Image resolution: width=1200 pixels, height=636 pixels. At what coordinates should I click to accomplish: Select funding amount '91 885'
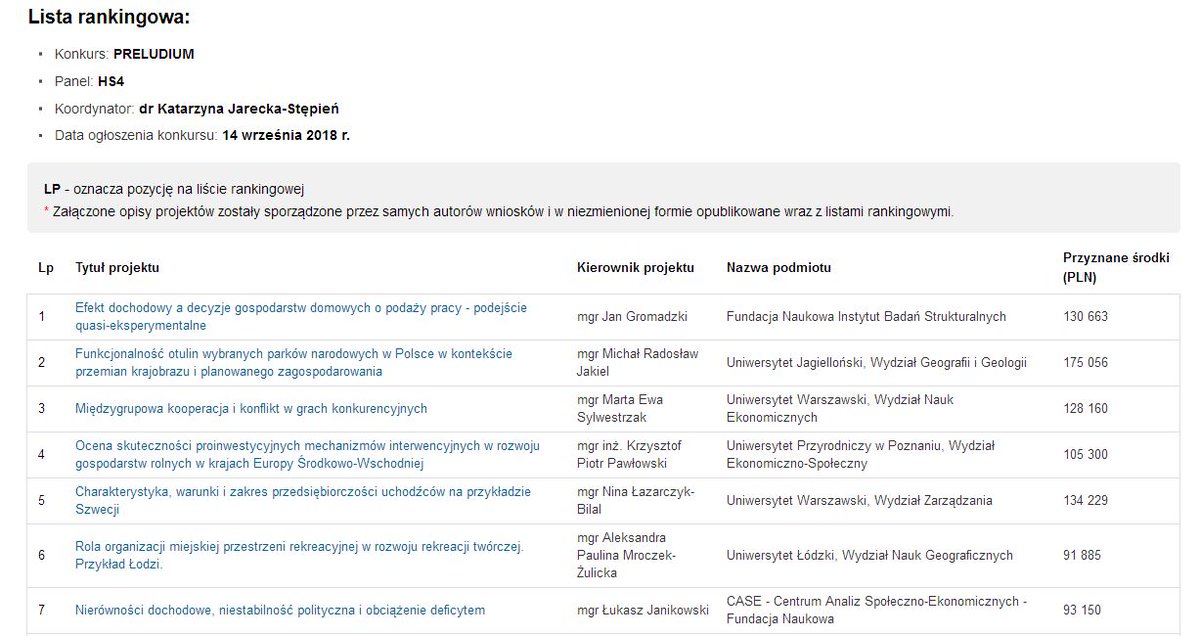[x=1082, y=555]
